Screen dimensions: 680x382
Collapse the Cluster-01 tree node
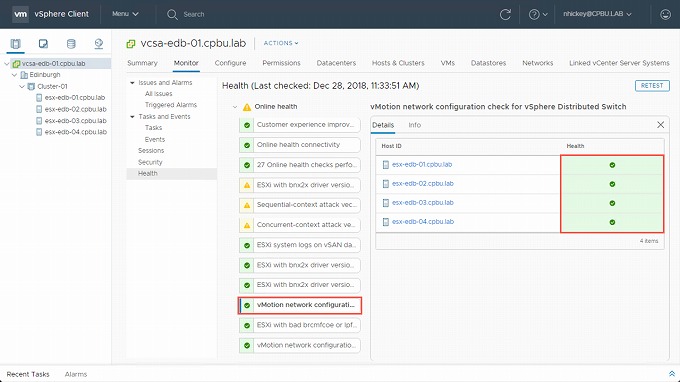22,86
